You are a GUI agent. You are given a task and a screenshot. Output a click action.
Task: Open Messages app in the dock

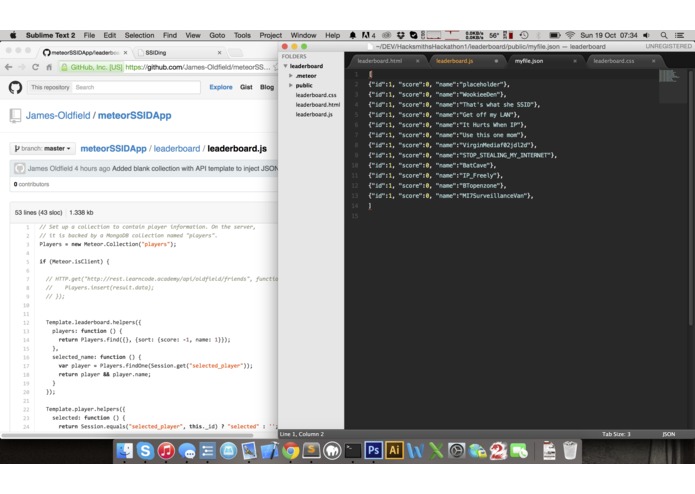point(187,451)
